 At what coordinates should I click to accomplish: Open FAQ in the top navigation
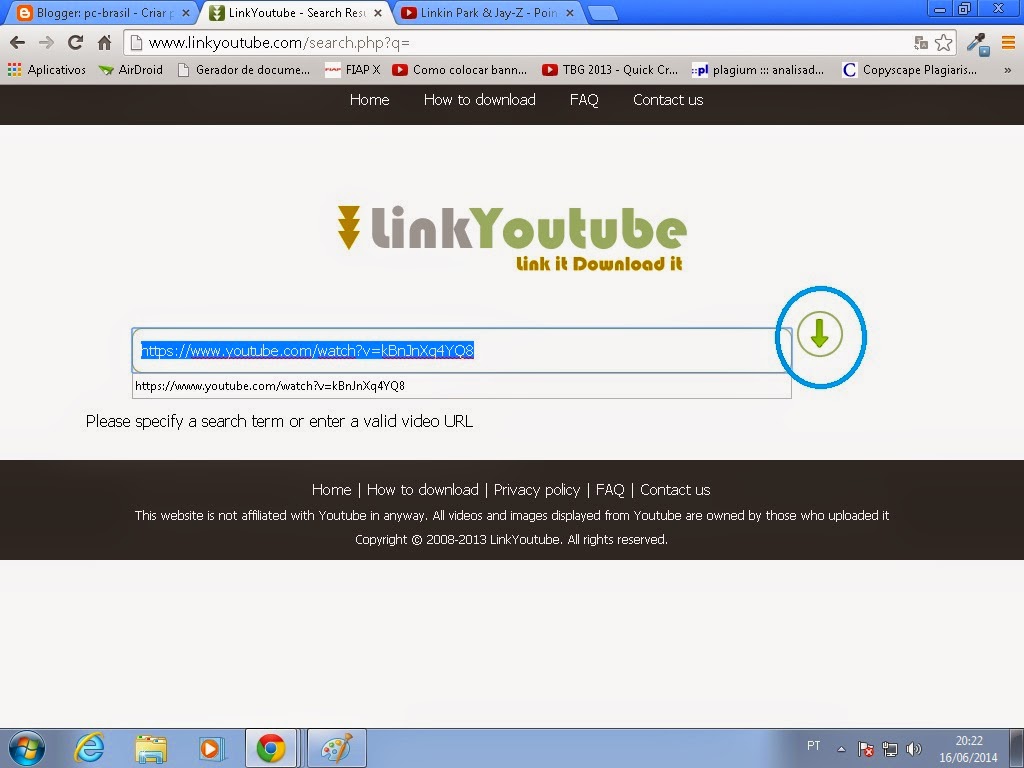click(584, 100)
